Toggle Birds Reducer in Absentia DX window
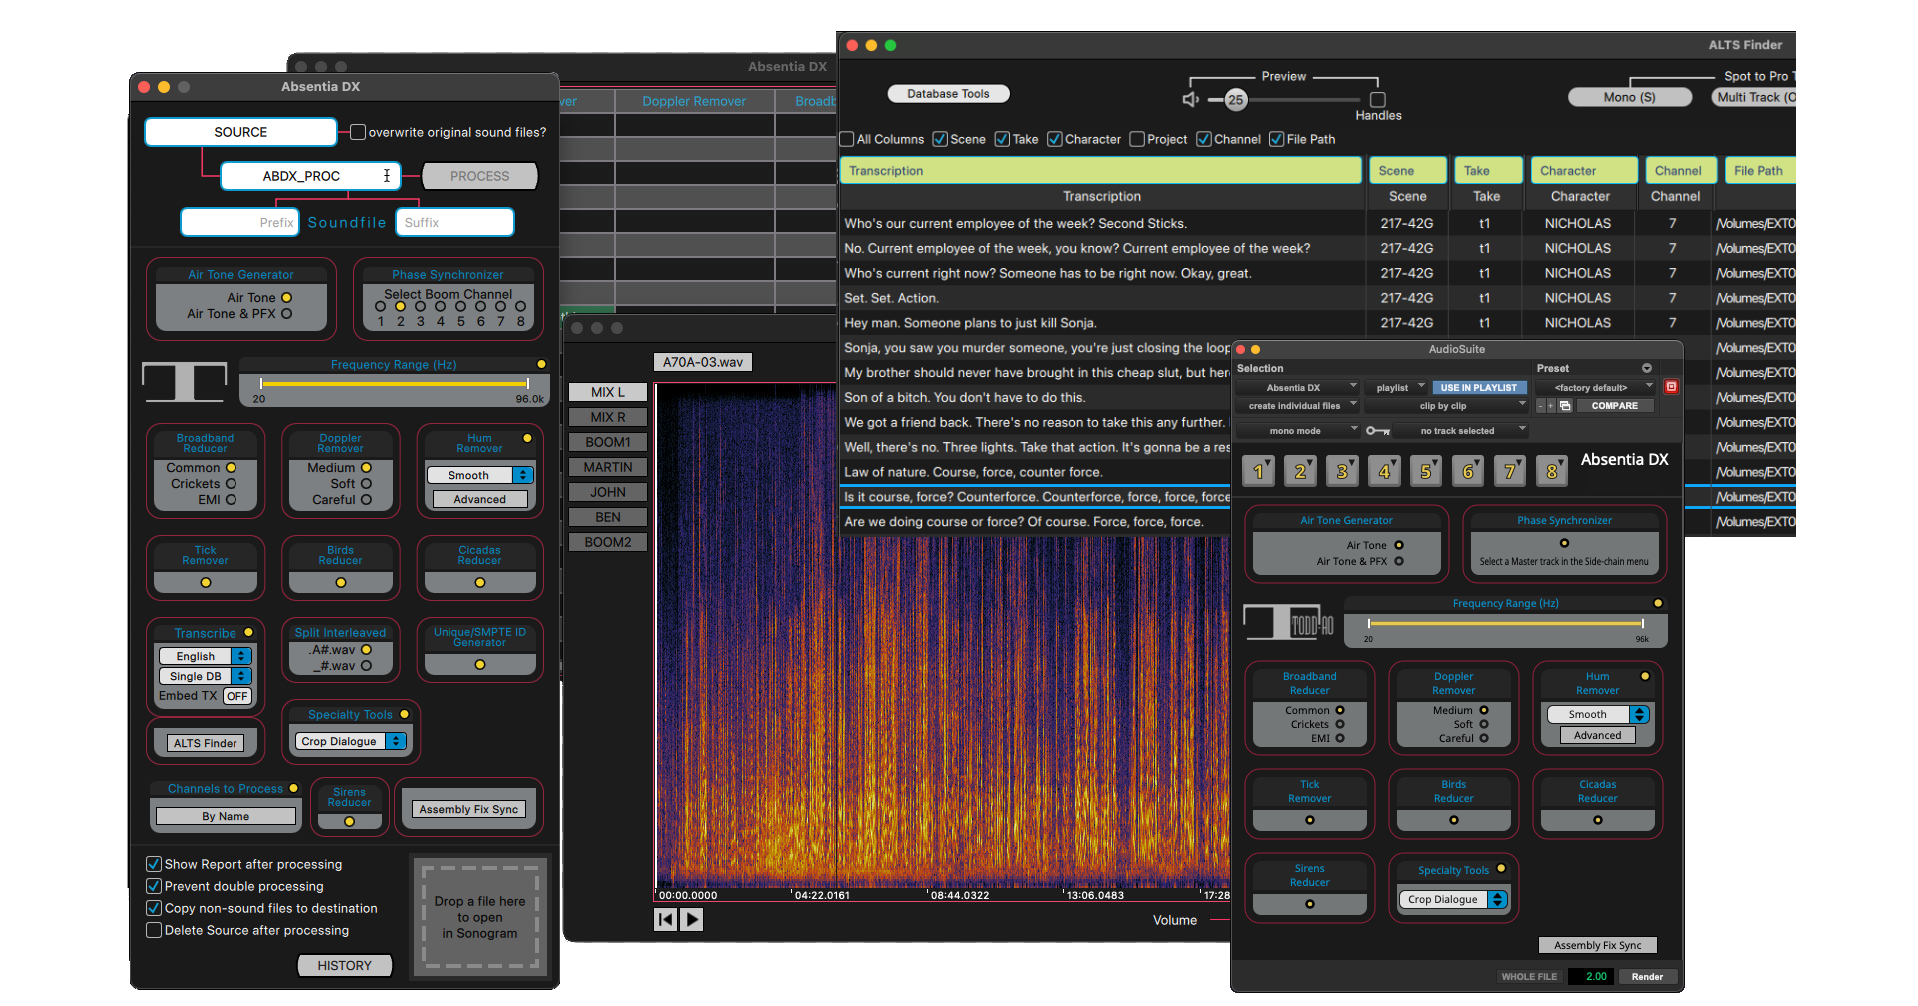This screenshot has width=1918, height=1006. tap(341, 582)
